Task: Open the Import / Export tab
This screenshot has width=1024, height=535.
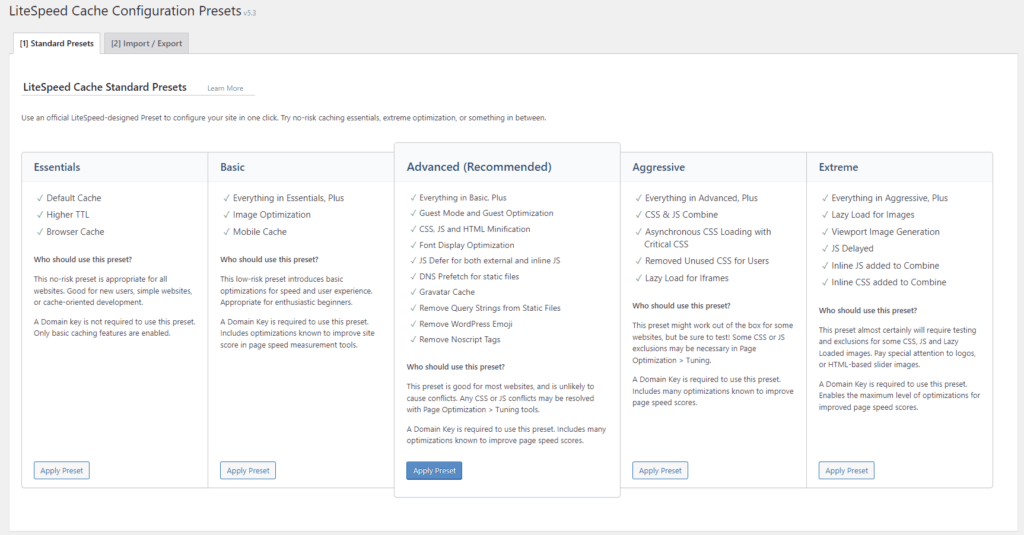Action: pos(146,44)
